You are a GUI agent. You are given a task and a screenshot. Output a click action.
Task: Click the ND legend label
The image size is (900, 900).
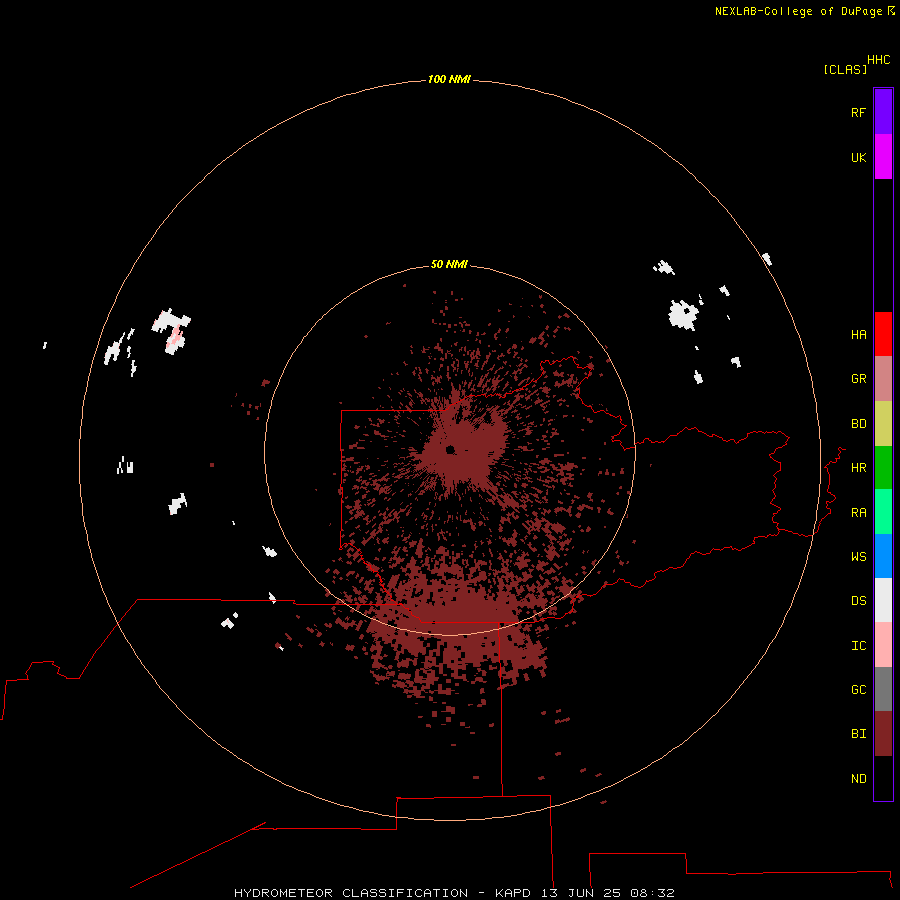[858, 778]
